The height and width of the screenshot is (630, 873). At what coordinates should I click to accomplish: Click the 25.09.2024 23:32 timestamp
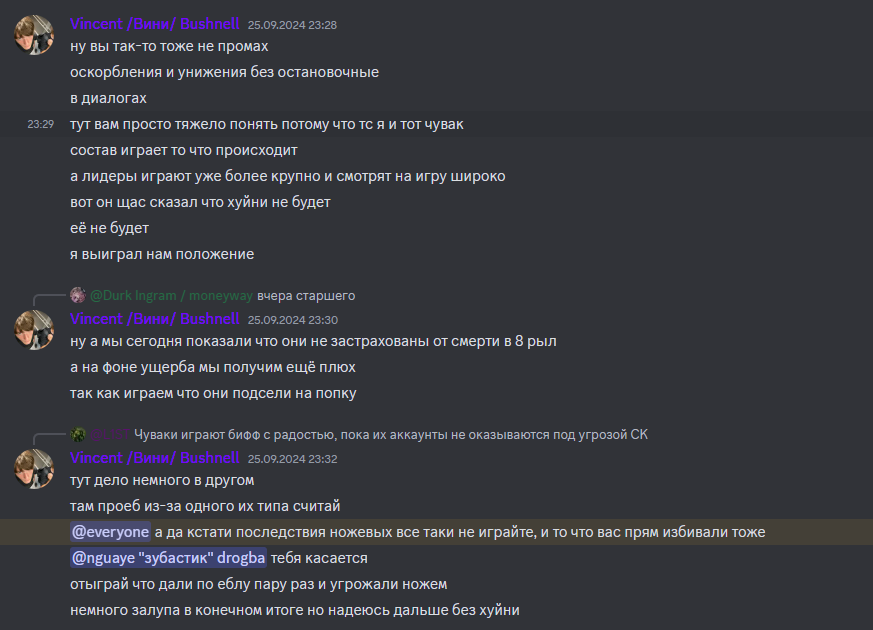(293, 459)
